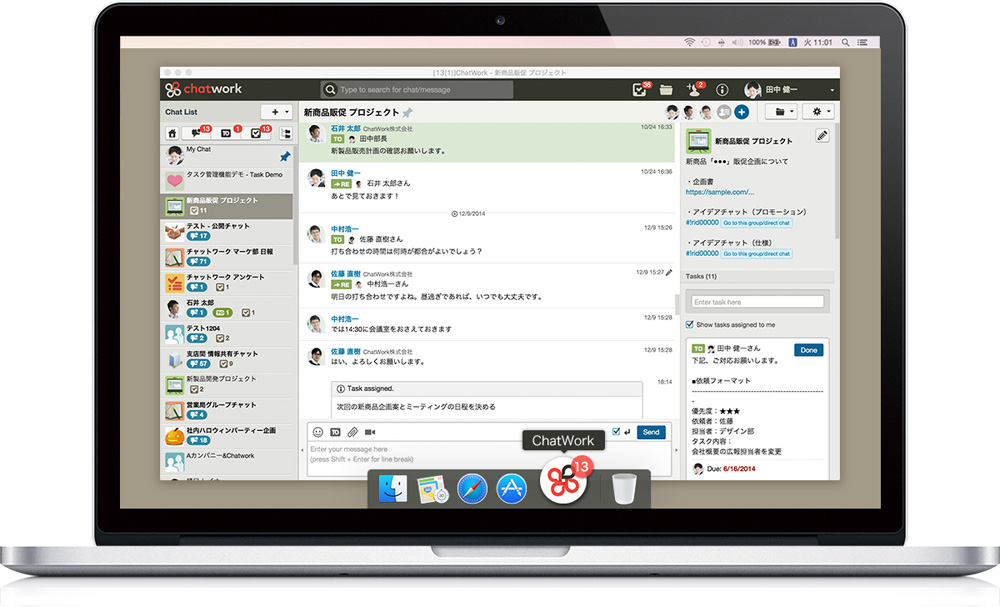Open Maps app in dock
The width and height of the screenshot is (1000, 607).
[432, 489]
